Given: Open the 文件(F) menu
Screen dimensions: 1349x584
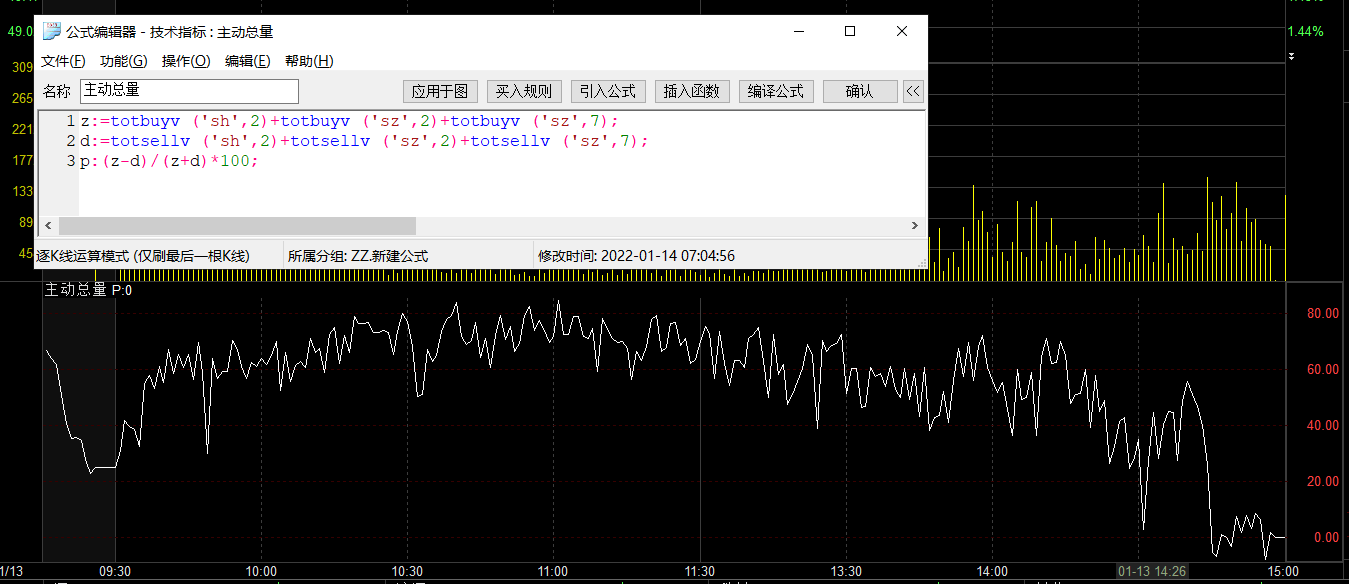Looking at the screenshot, I should pos(63,61).
